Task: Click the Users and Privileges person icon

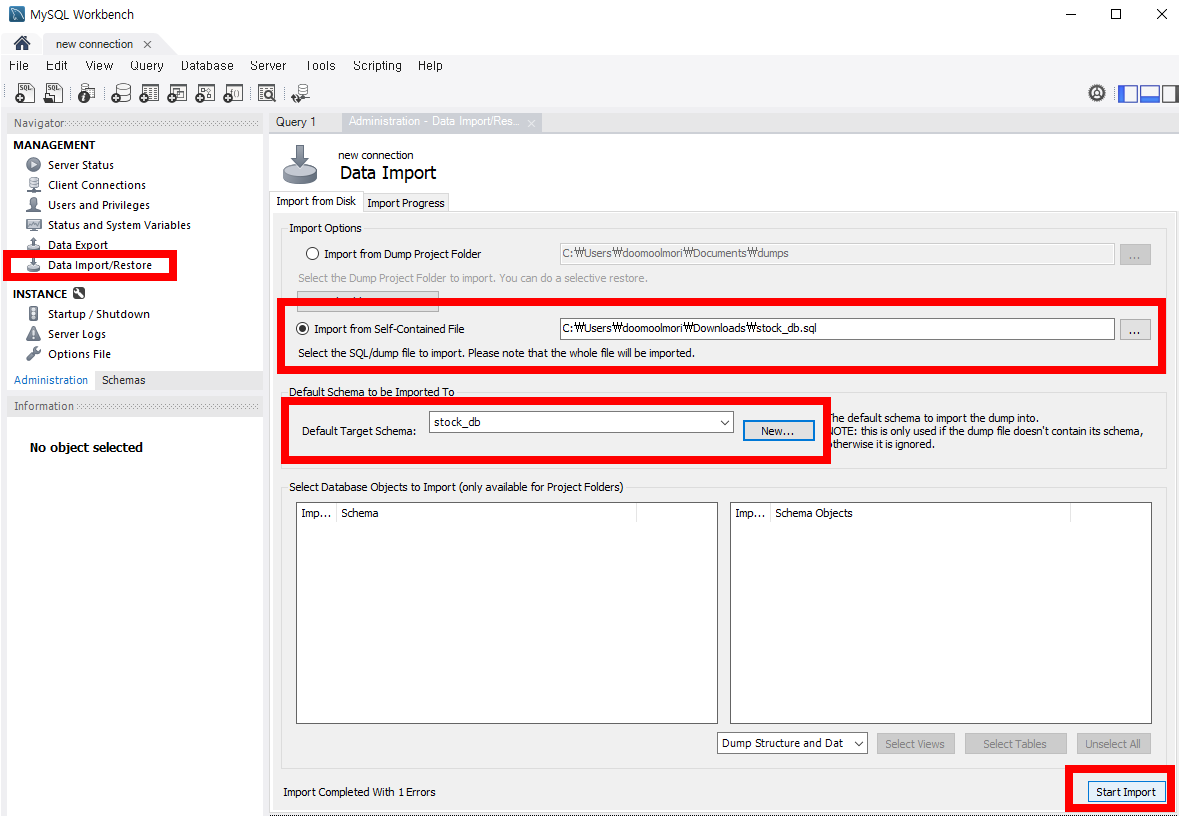Action: (34, 205)
